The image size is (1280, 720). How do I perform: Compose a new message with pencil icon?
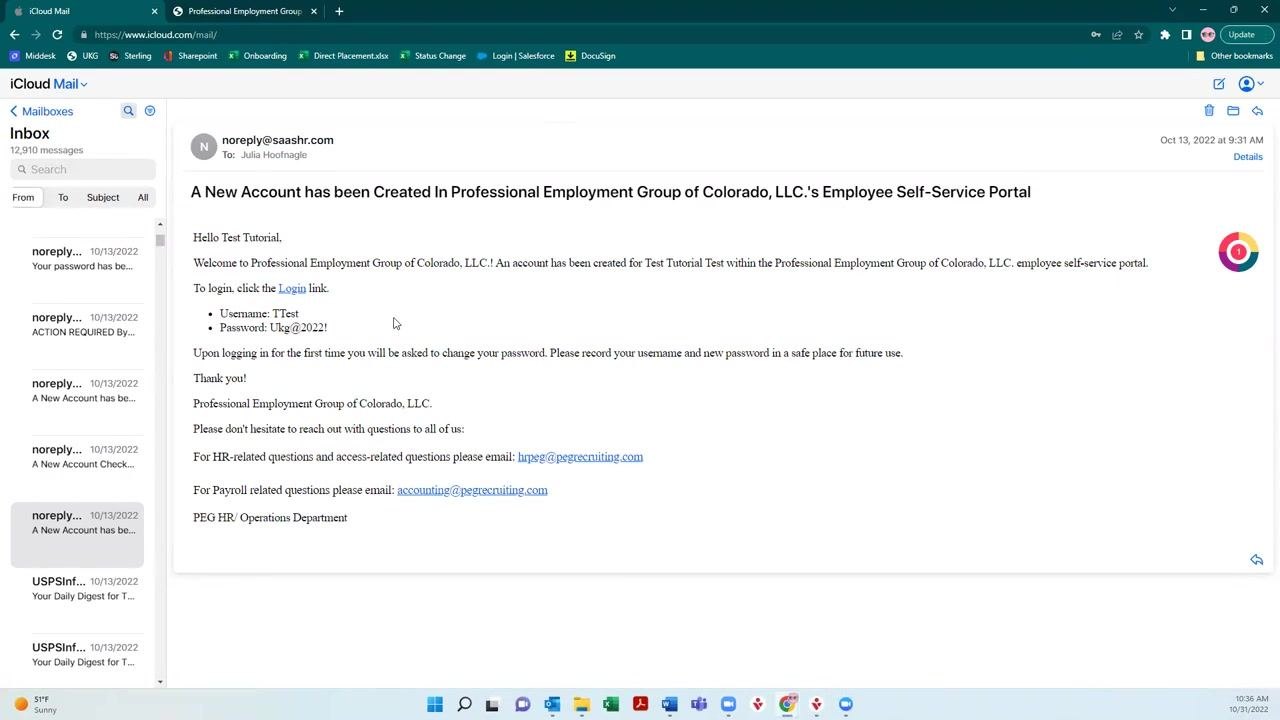[1219, 84]
